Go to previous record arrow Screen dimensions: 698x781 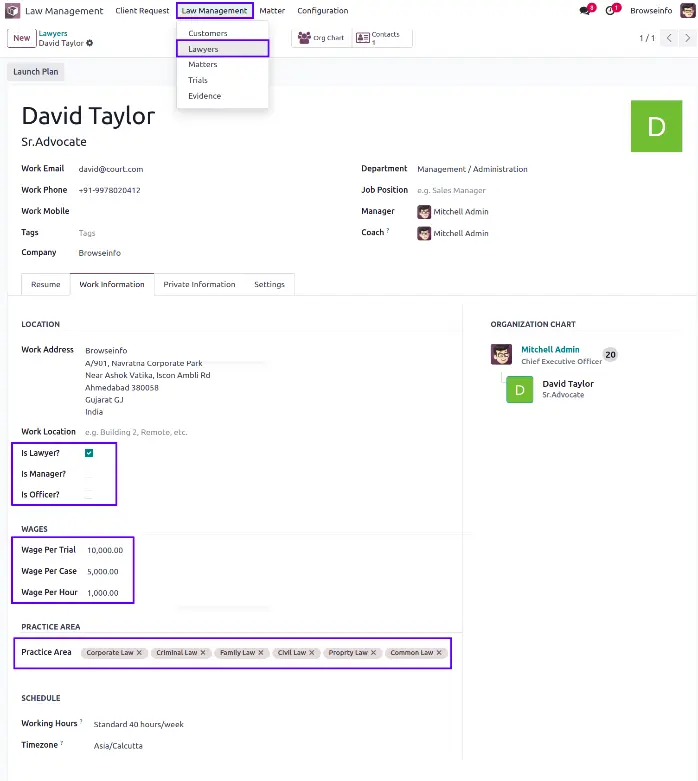click(669, 38)
